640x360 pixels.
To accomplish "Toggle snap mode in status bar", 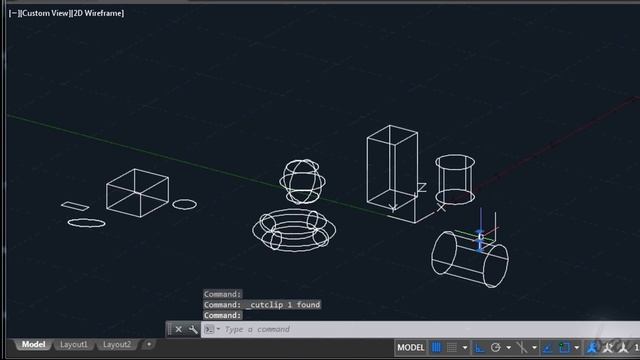I will point(452,348).
